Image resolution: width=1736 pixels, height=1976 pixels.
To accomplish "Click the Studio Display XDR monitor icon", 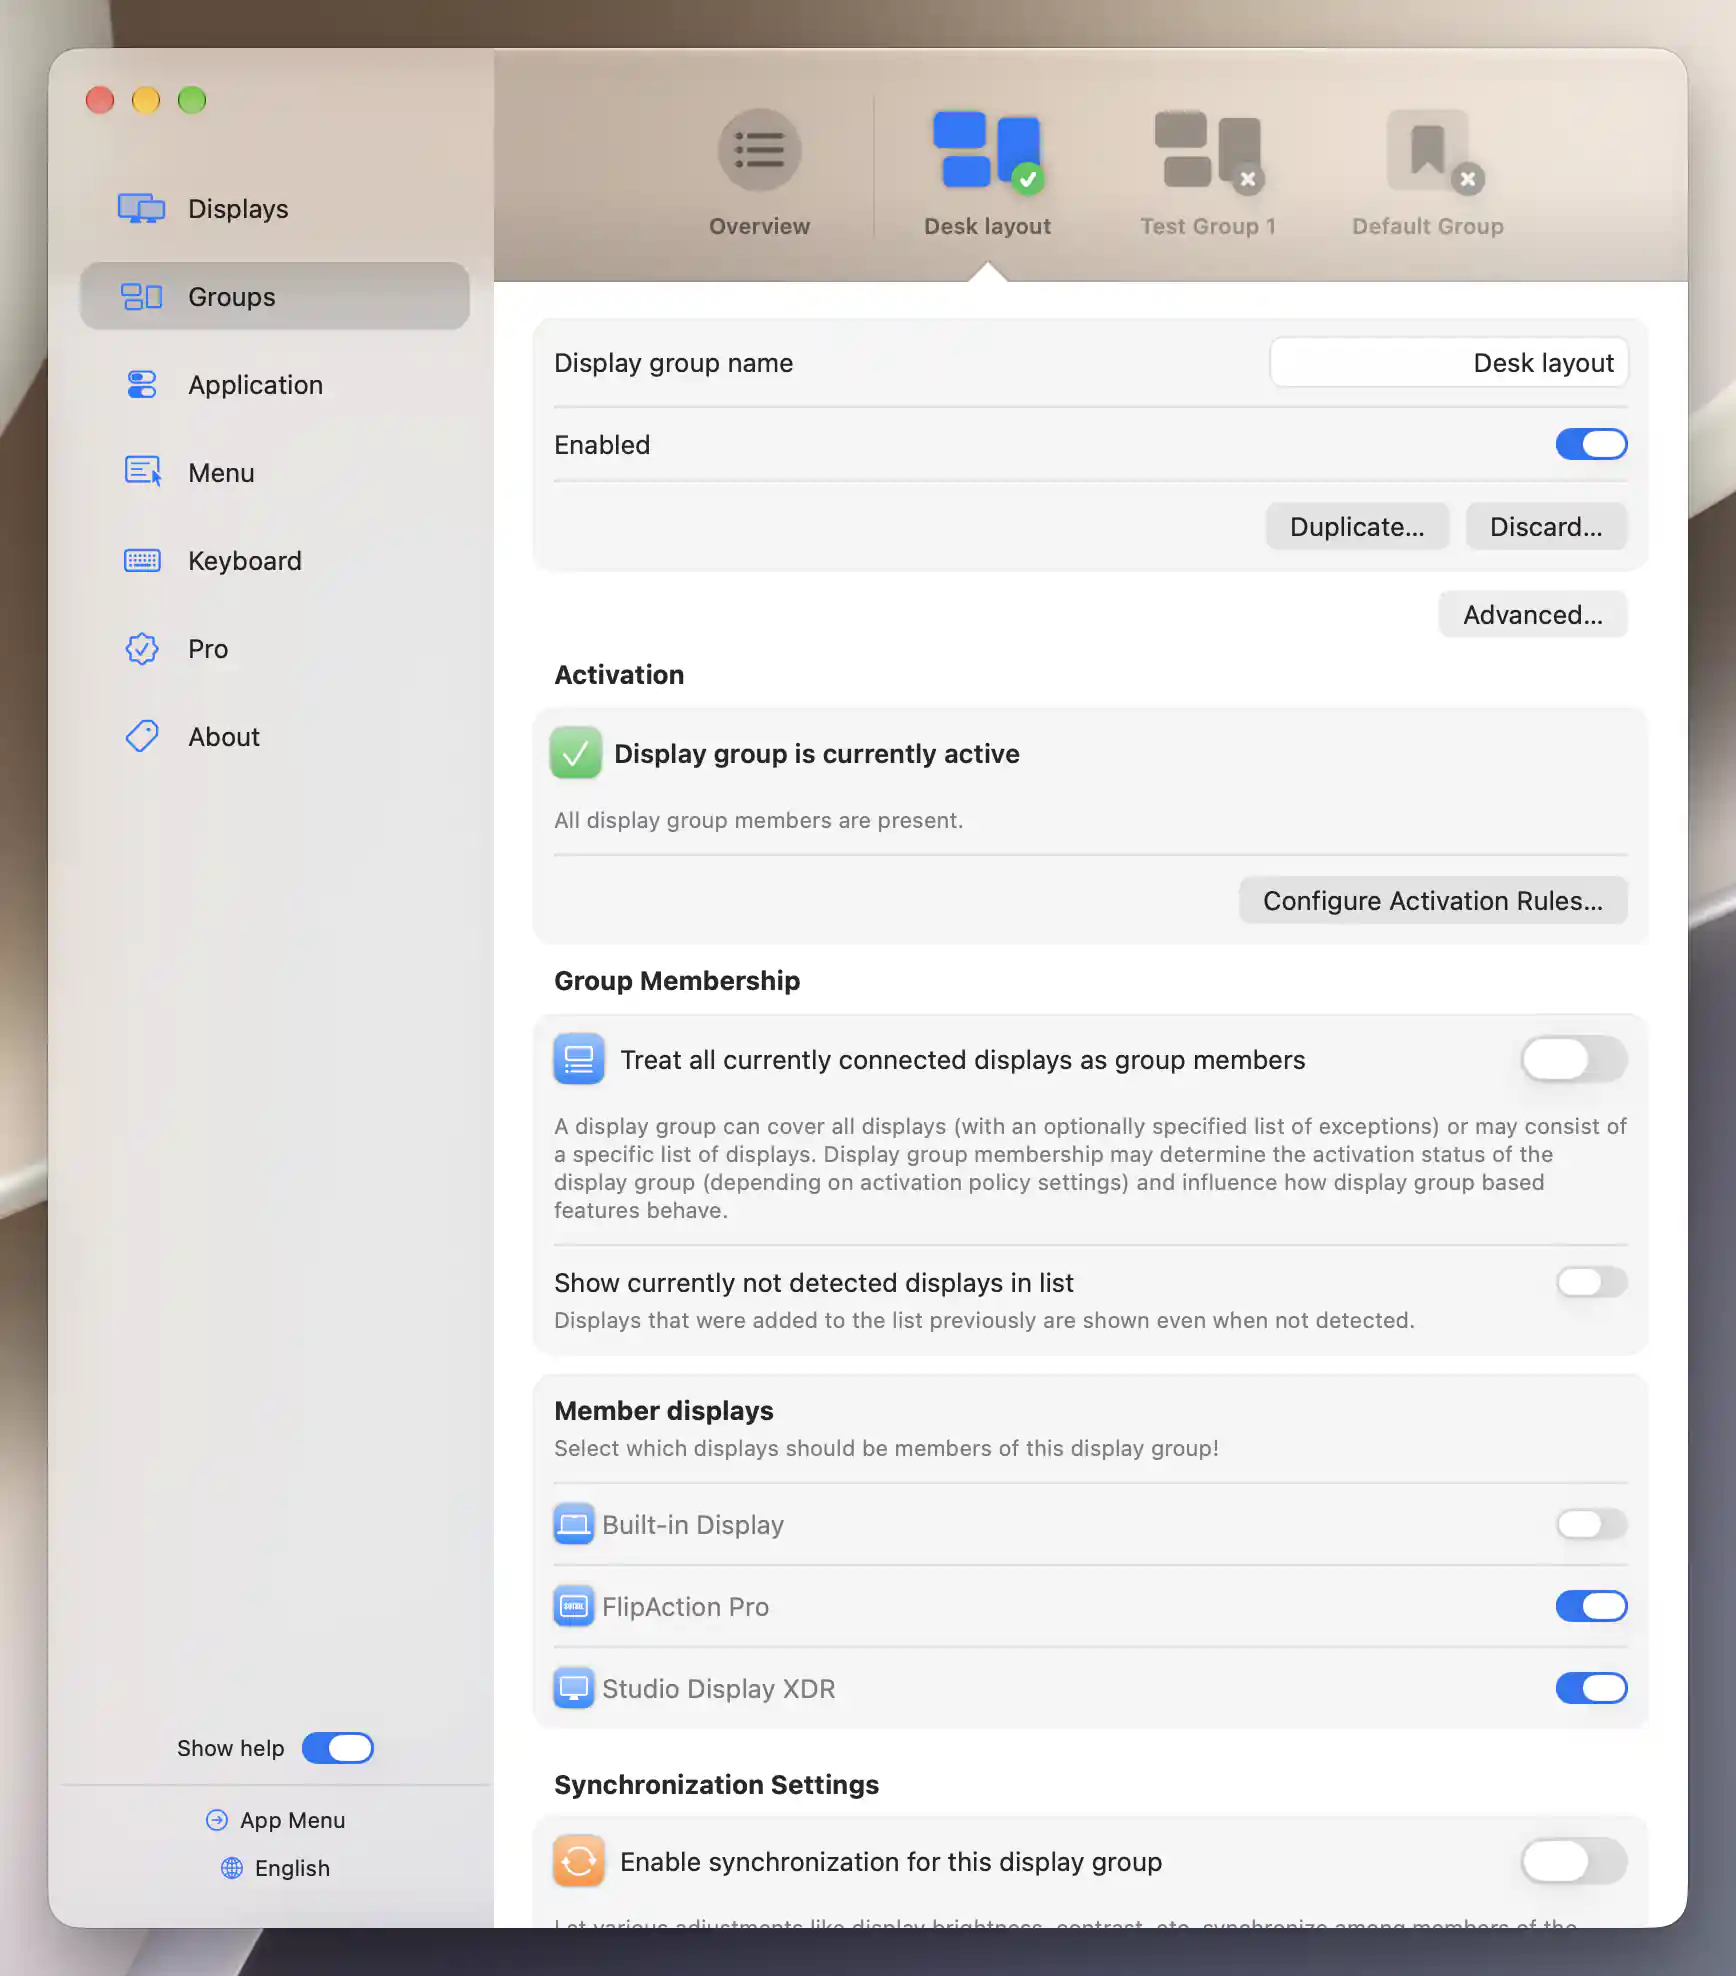I will pyautogui.click(x=574, y=1688).
